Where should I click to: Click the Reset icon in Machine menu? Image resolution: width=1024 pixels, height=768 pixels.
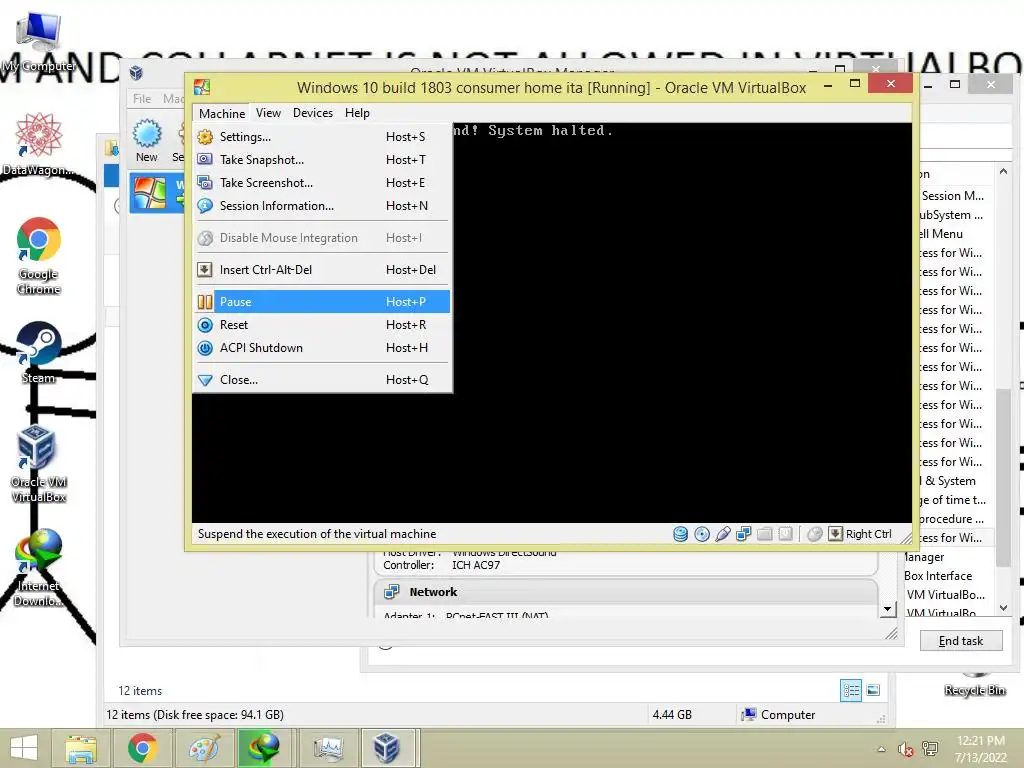tap(205, 325)
